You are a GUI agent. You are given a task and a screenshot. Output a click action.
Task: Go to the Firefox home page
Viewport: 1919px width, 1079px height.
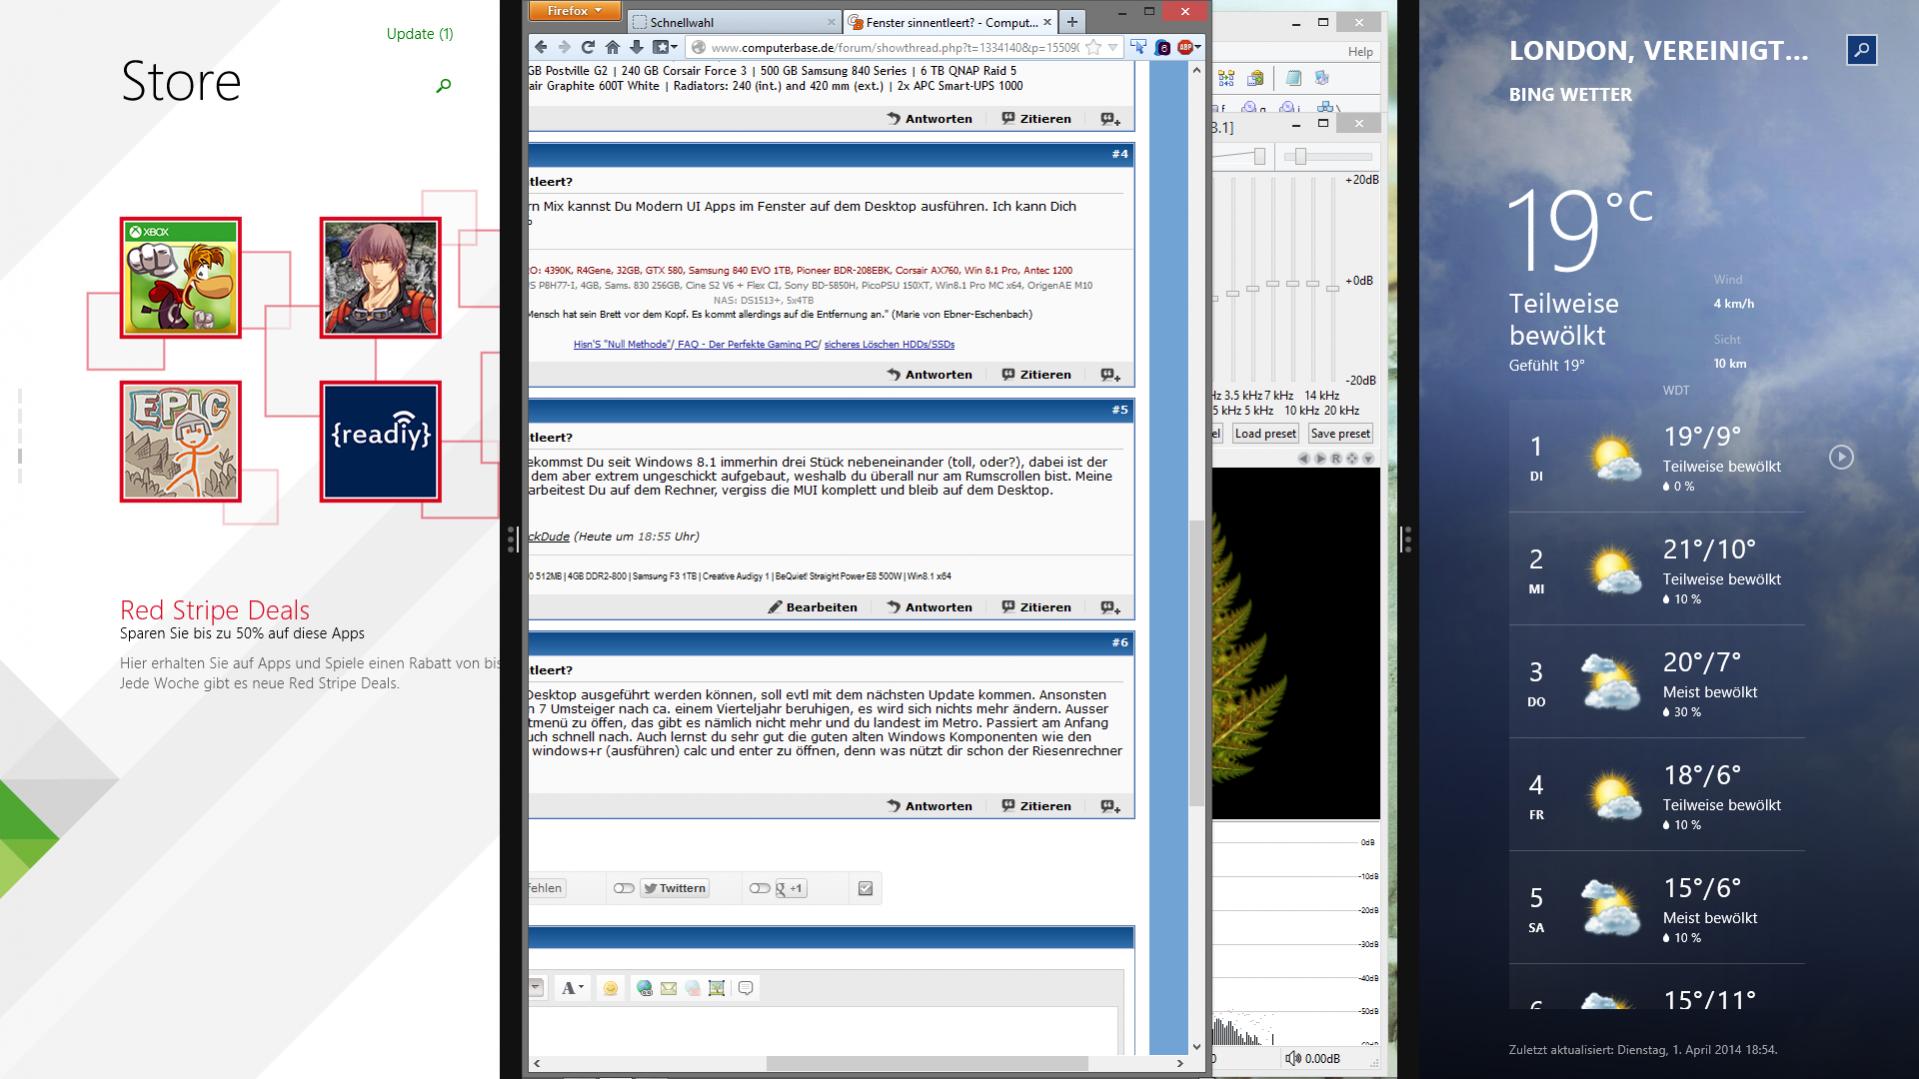612,47
